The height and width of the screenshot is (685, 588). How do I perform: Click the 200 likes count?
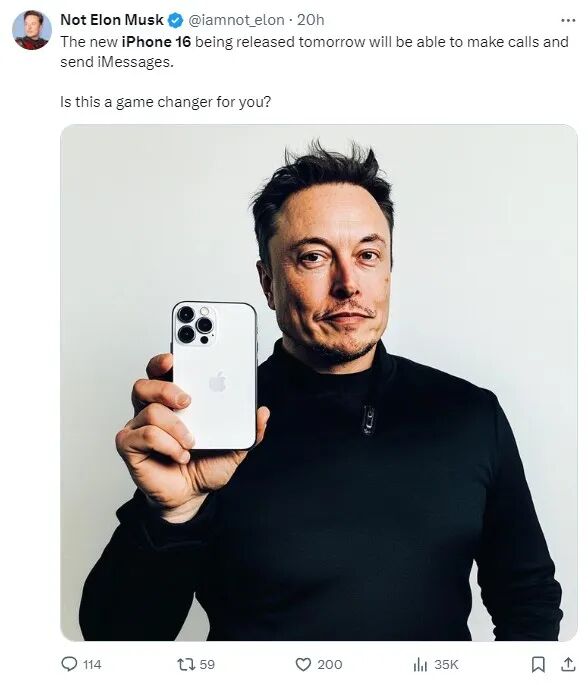coord(330,664)
